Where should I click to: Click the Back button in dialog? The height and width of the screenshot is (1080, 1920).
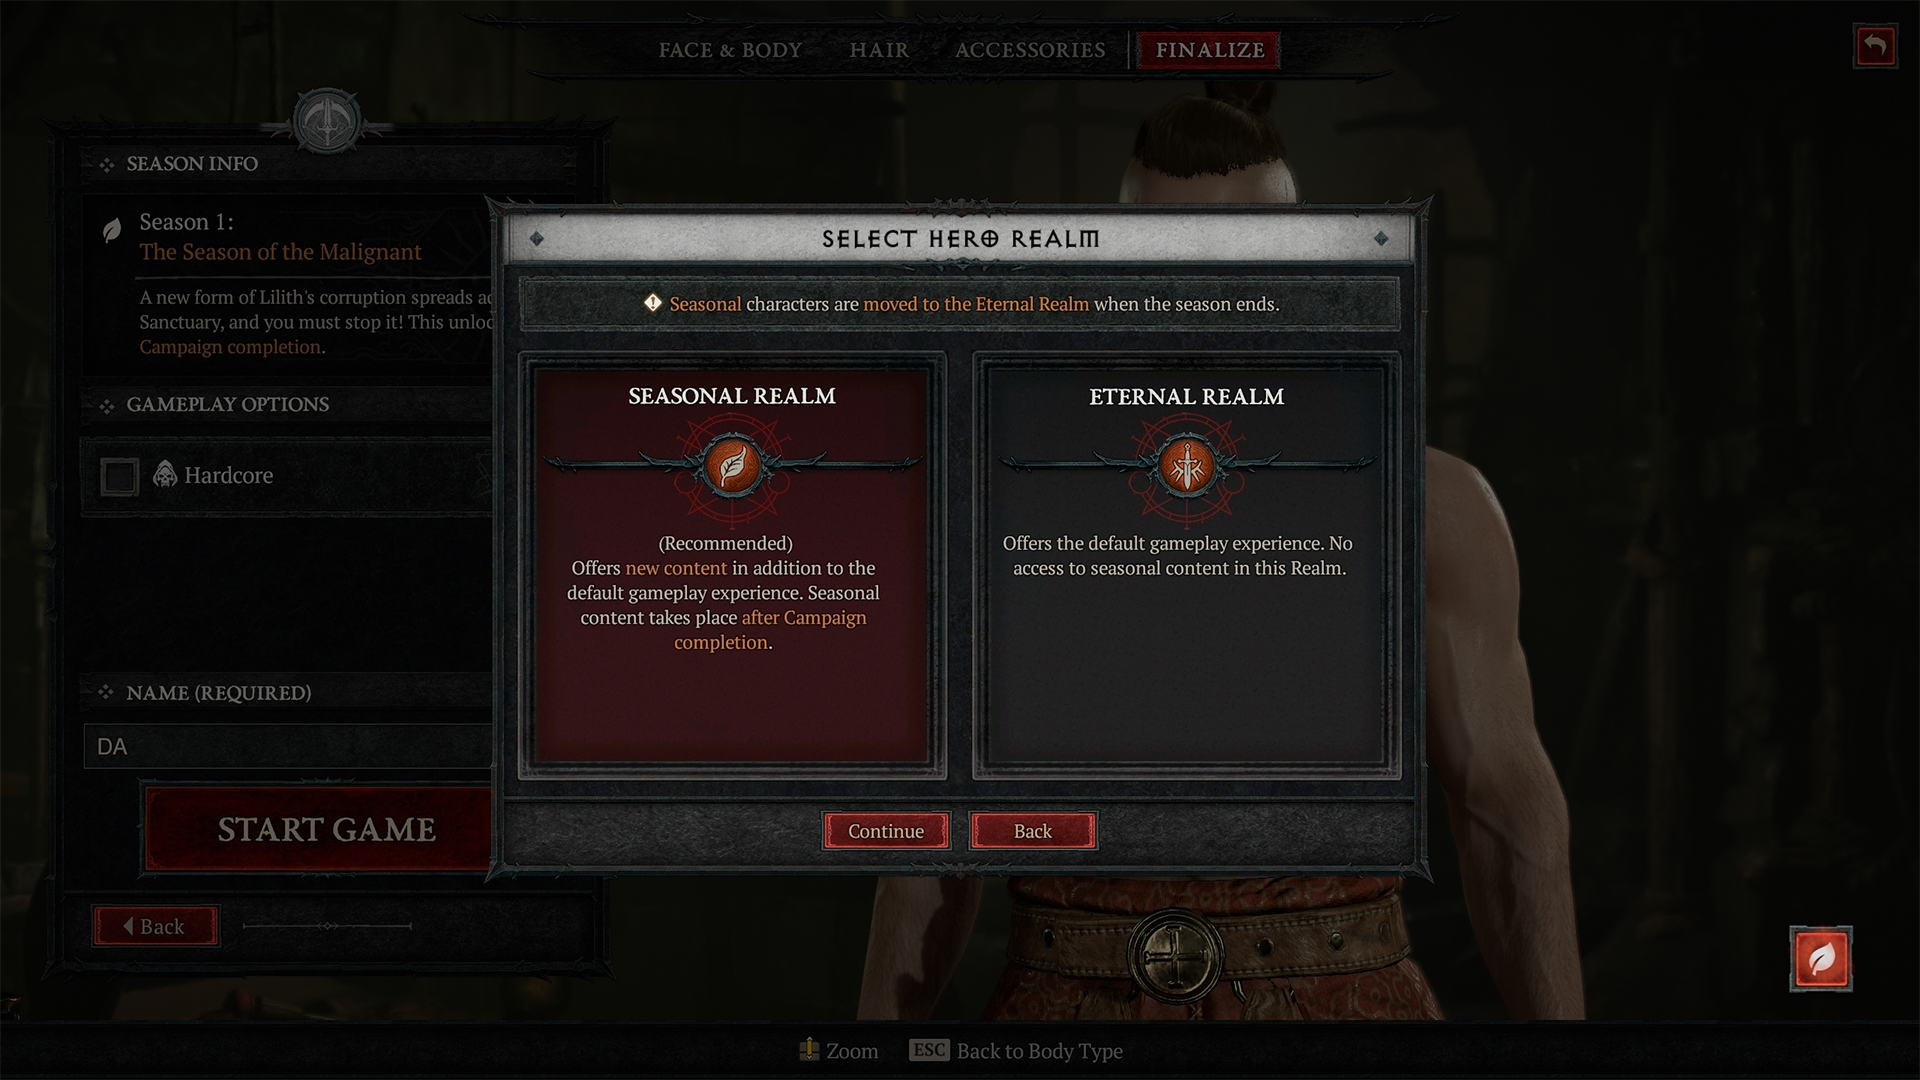tap(1031, 831)
